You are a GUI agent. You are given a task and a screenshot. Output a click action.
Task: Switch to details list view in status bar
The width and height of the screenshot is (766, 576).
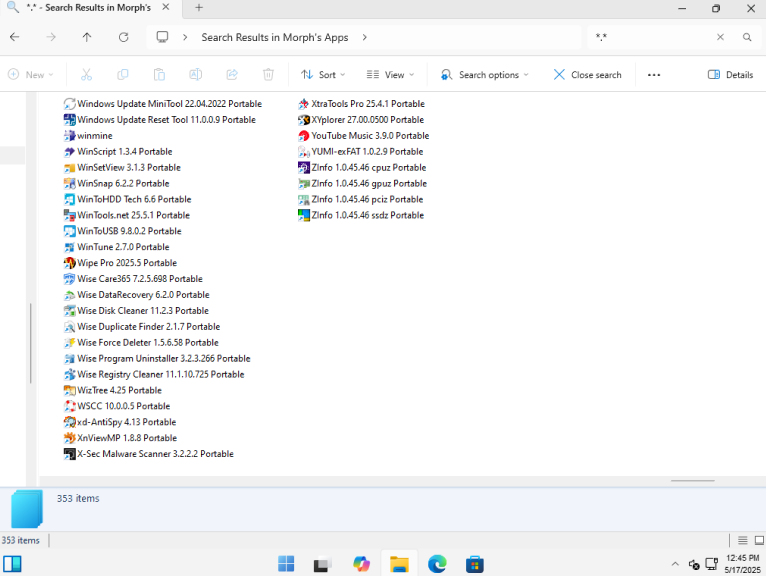point(743,540)
